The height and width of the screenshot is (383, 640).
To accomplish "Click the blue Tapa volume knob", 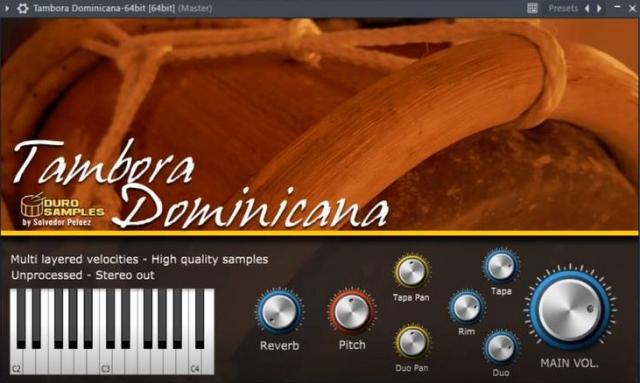I will [501, 266].
